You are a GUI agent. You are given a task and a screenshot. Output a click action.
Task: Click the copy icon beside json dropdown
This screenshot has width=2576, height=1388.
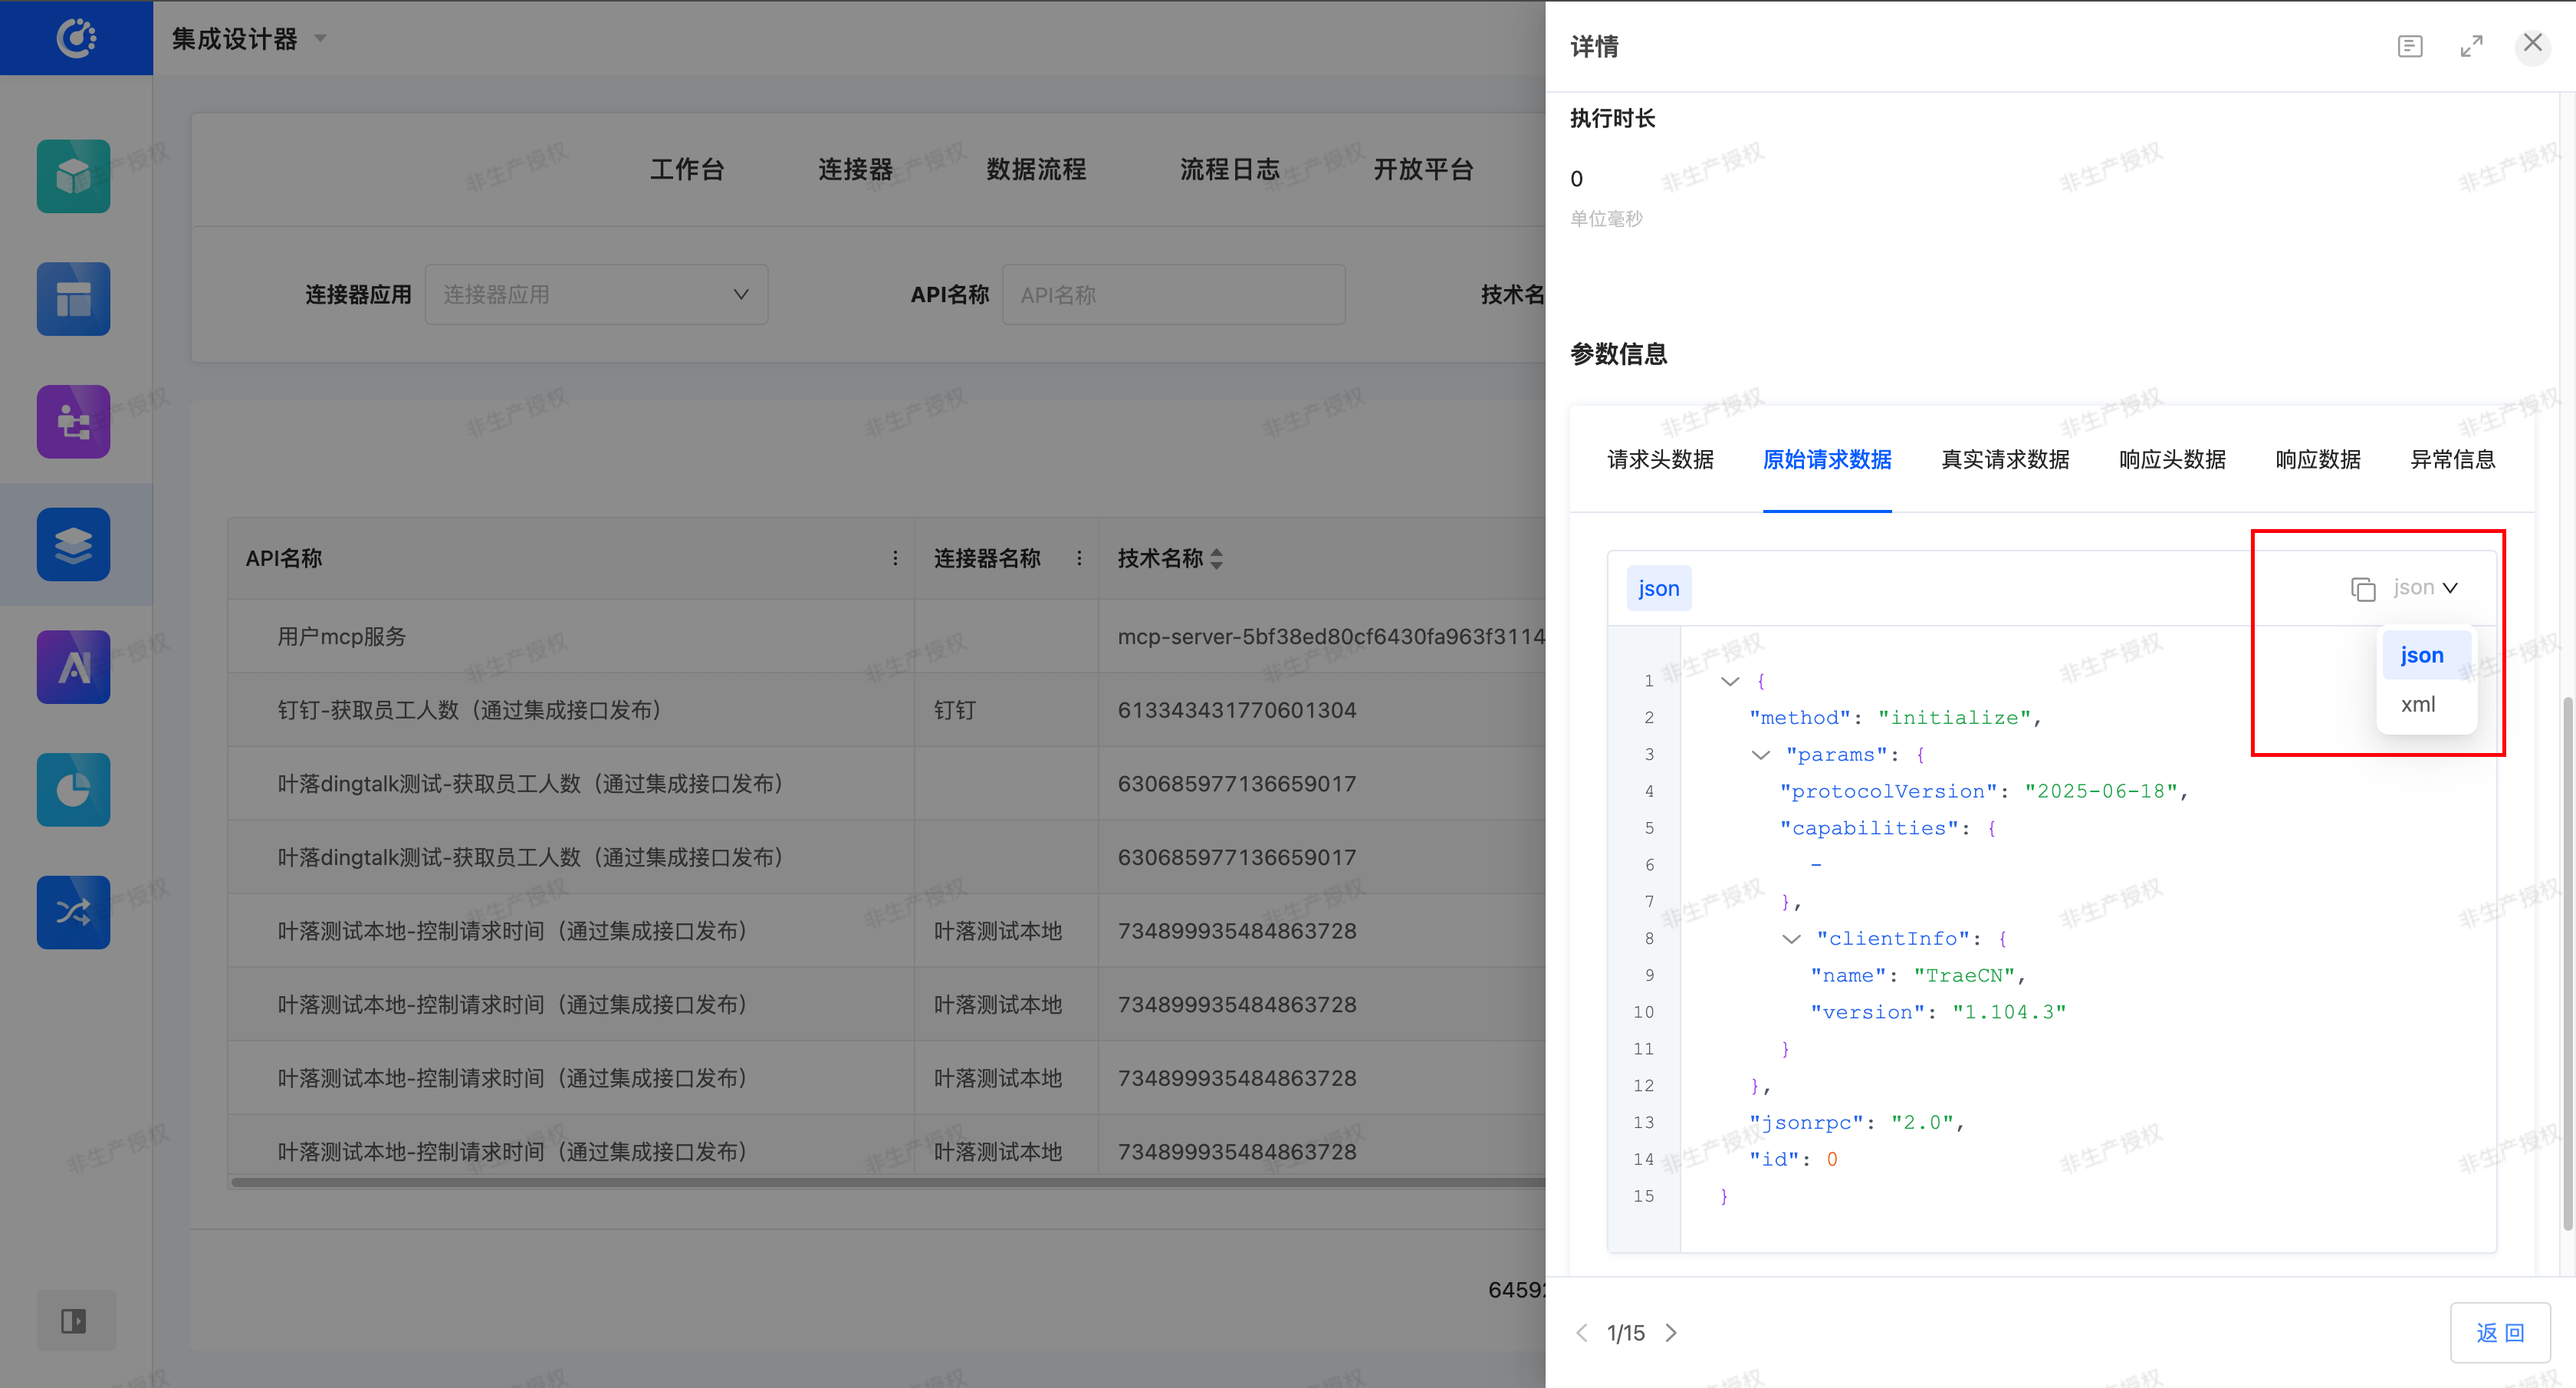[x=2362, y=589]
